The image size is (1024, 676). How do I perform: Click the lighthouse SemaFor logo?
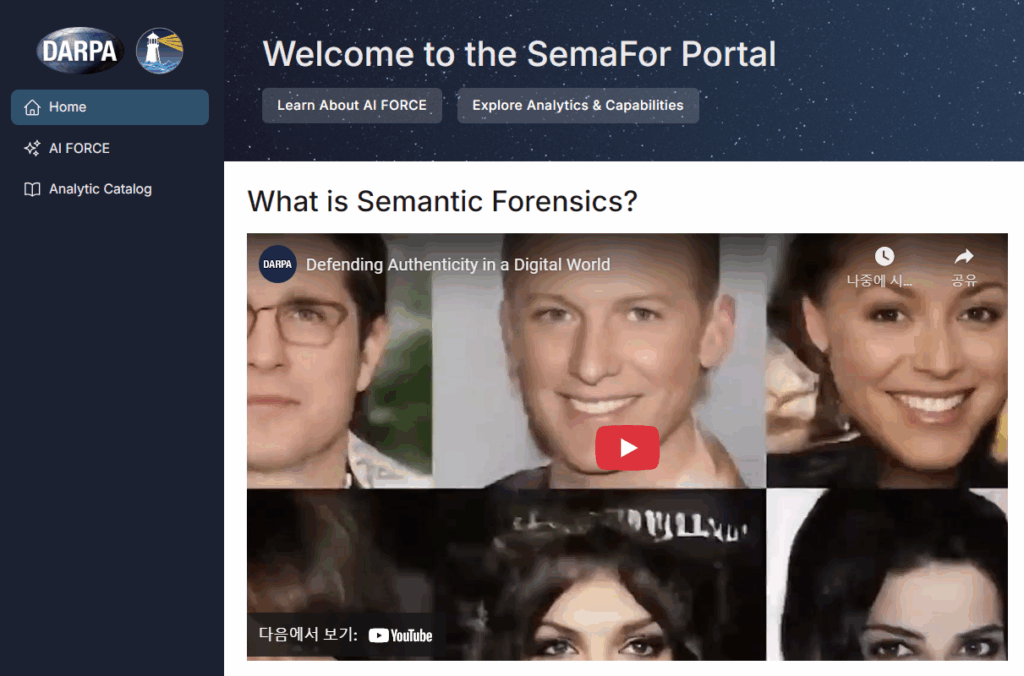[x=159, y=51]
